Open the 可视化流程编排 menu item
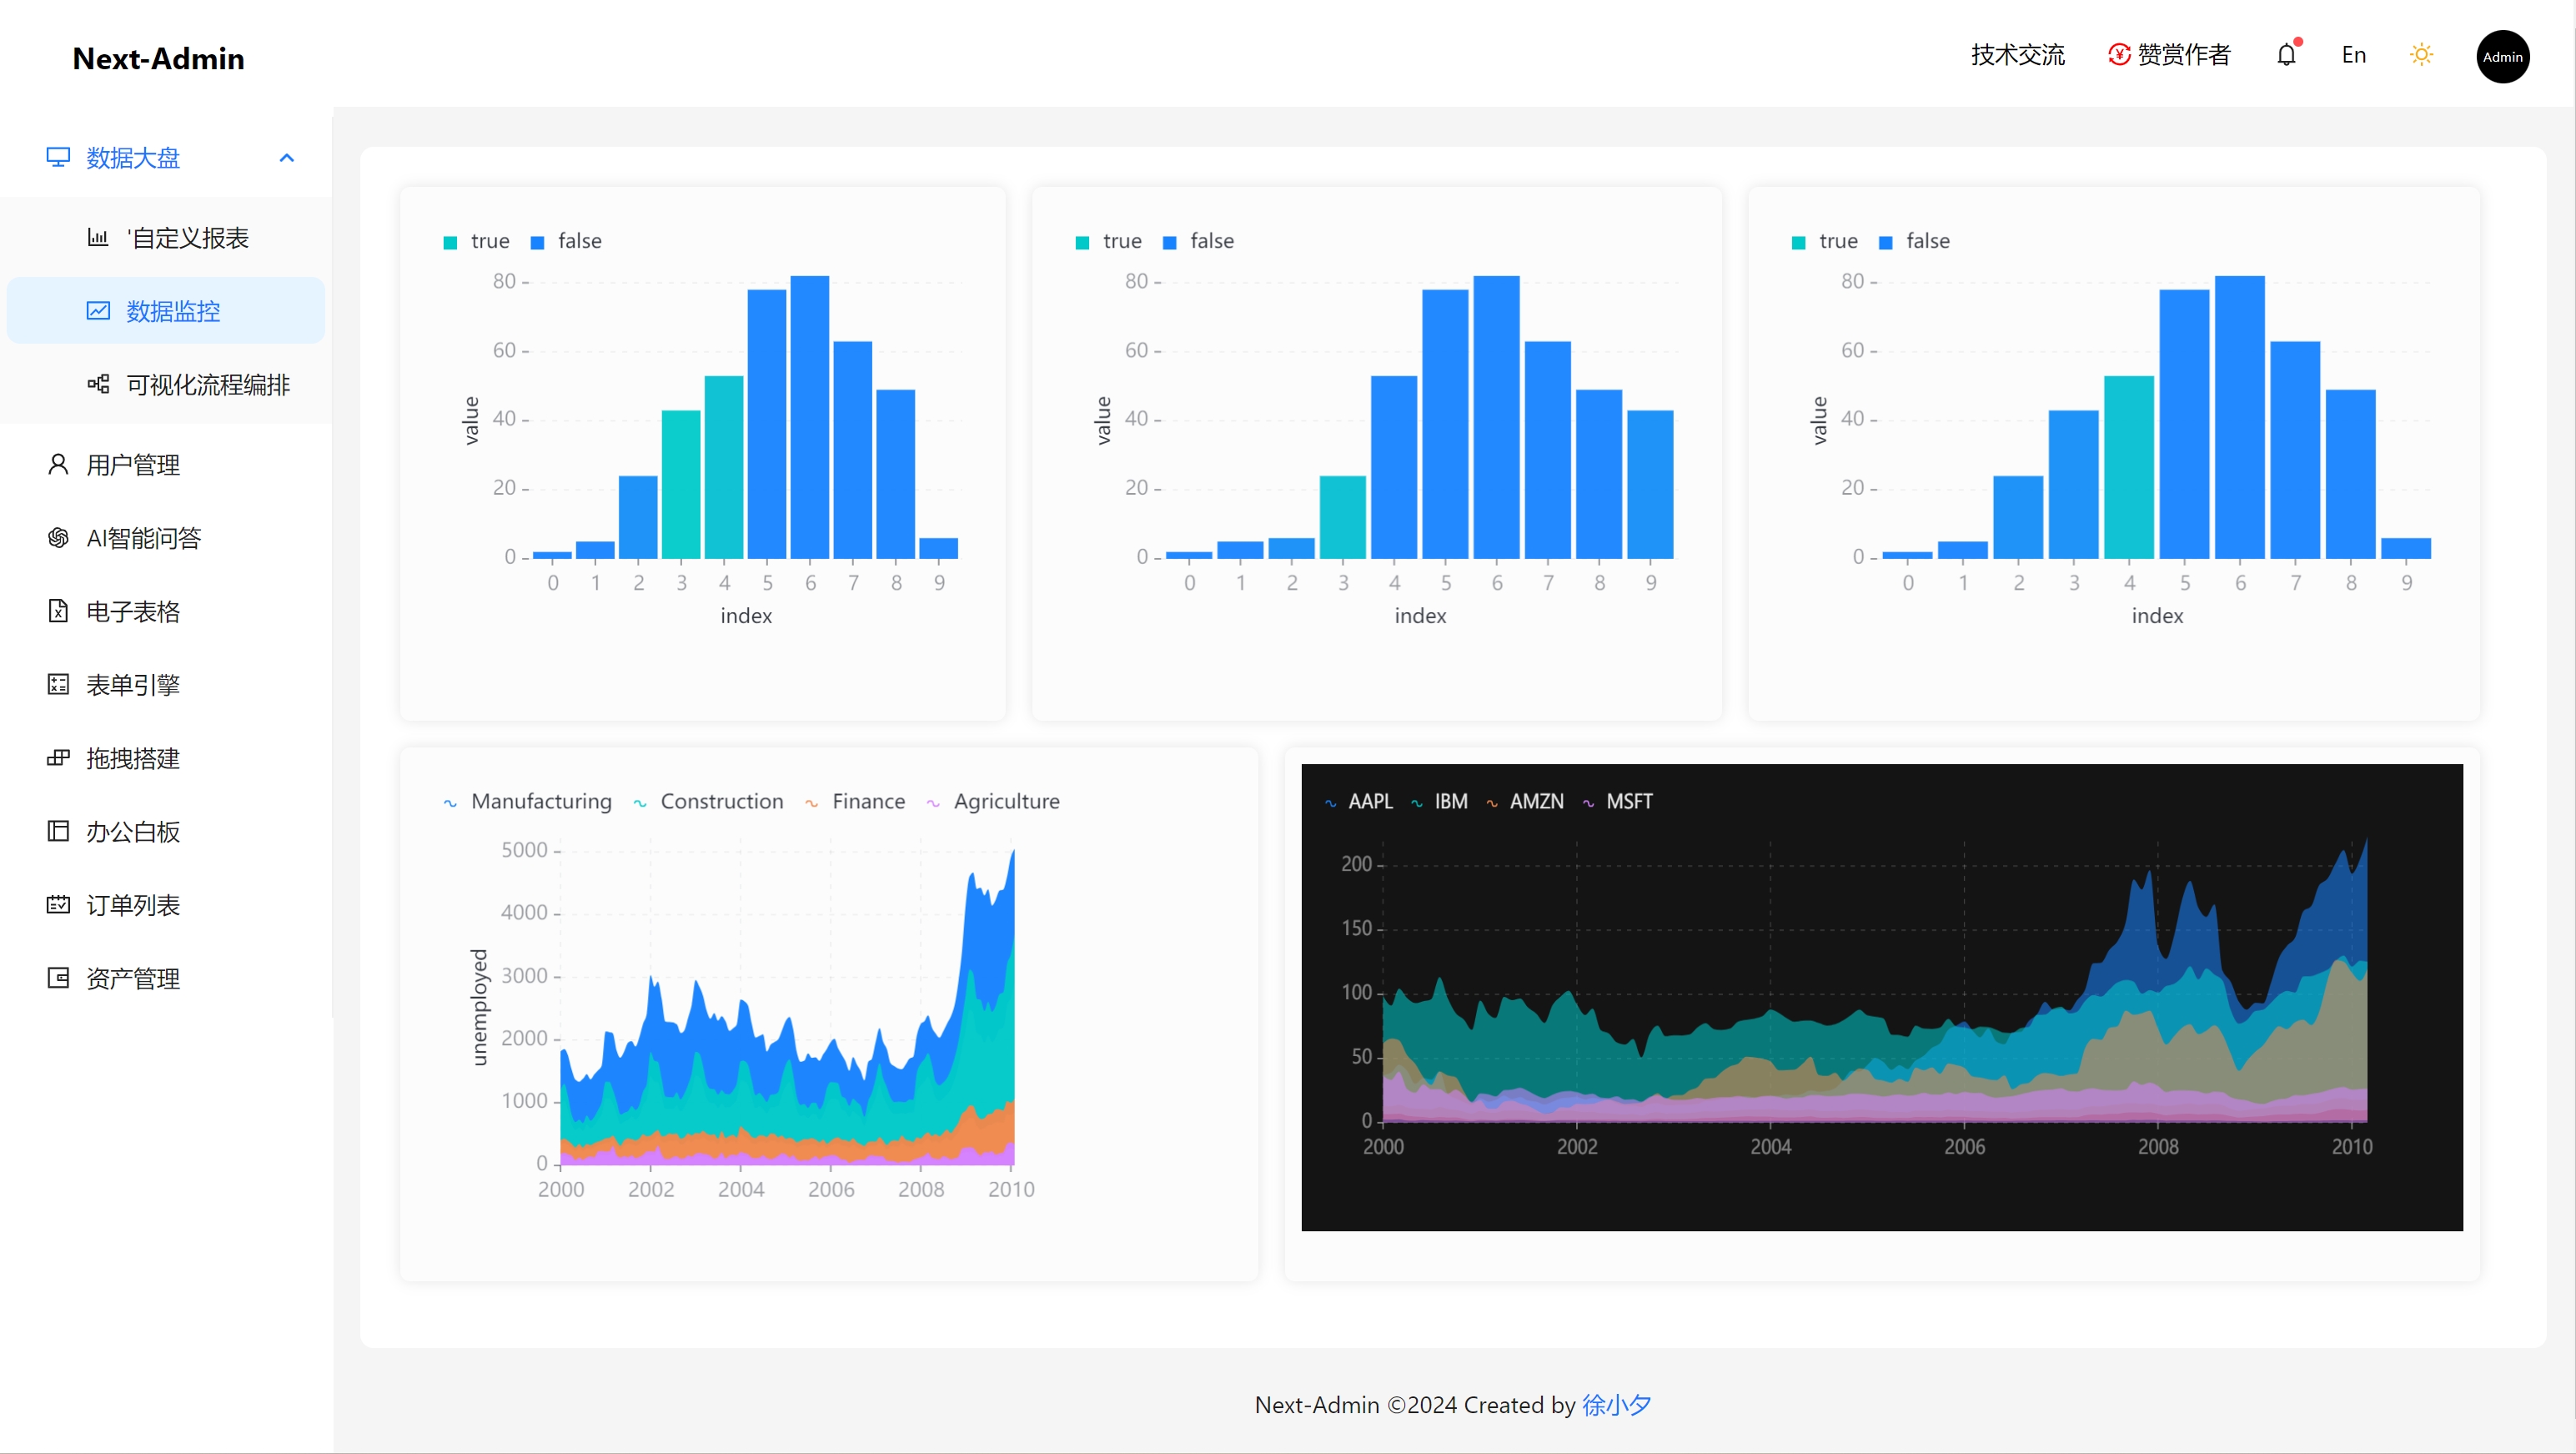This screenshot has width=2576, height=1454. 207,385
